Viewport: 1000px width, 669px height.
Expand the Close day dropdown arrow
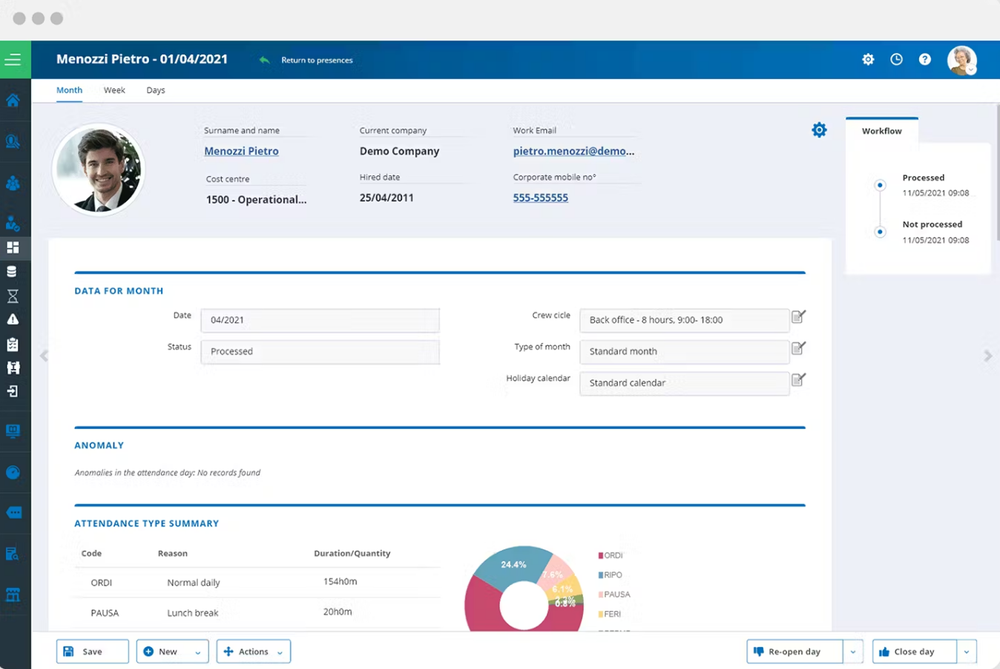coord(966,652)
